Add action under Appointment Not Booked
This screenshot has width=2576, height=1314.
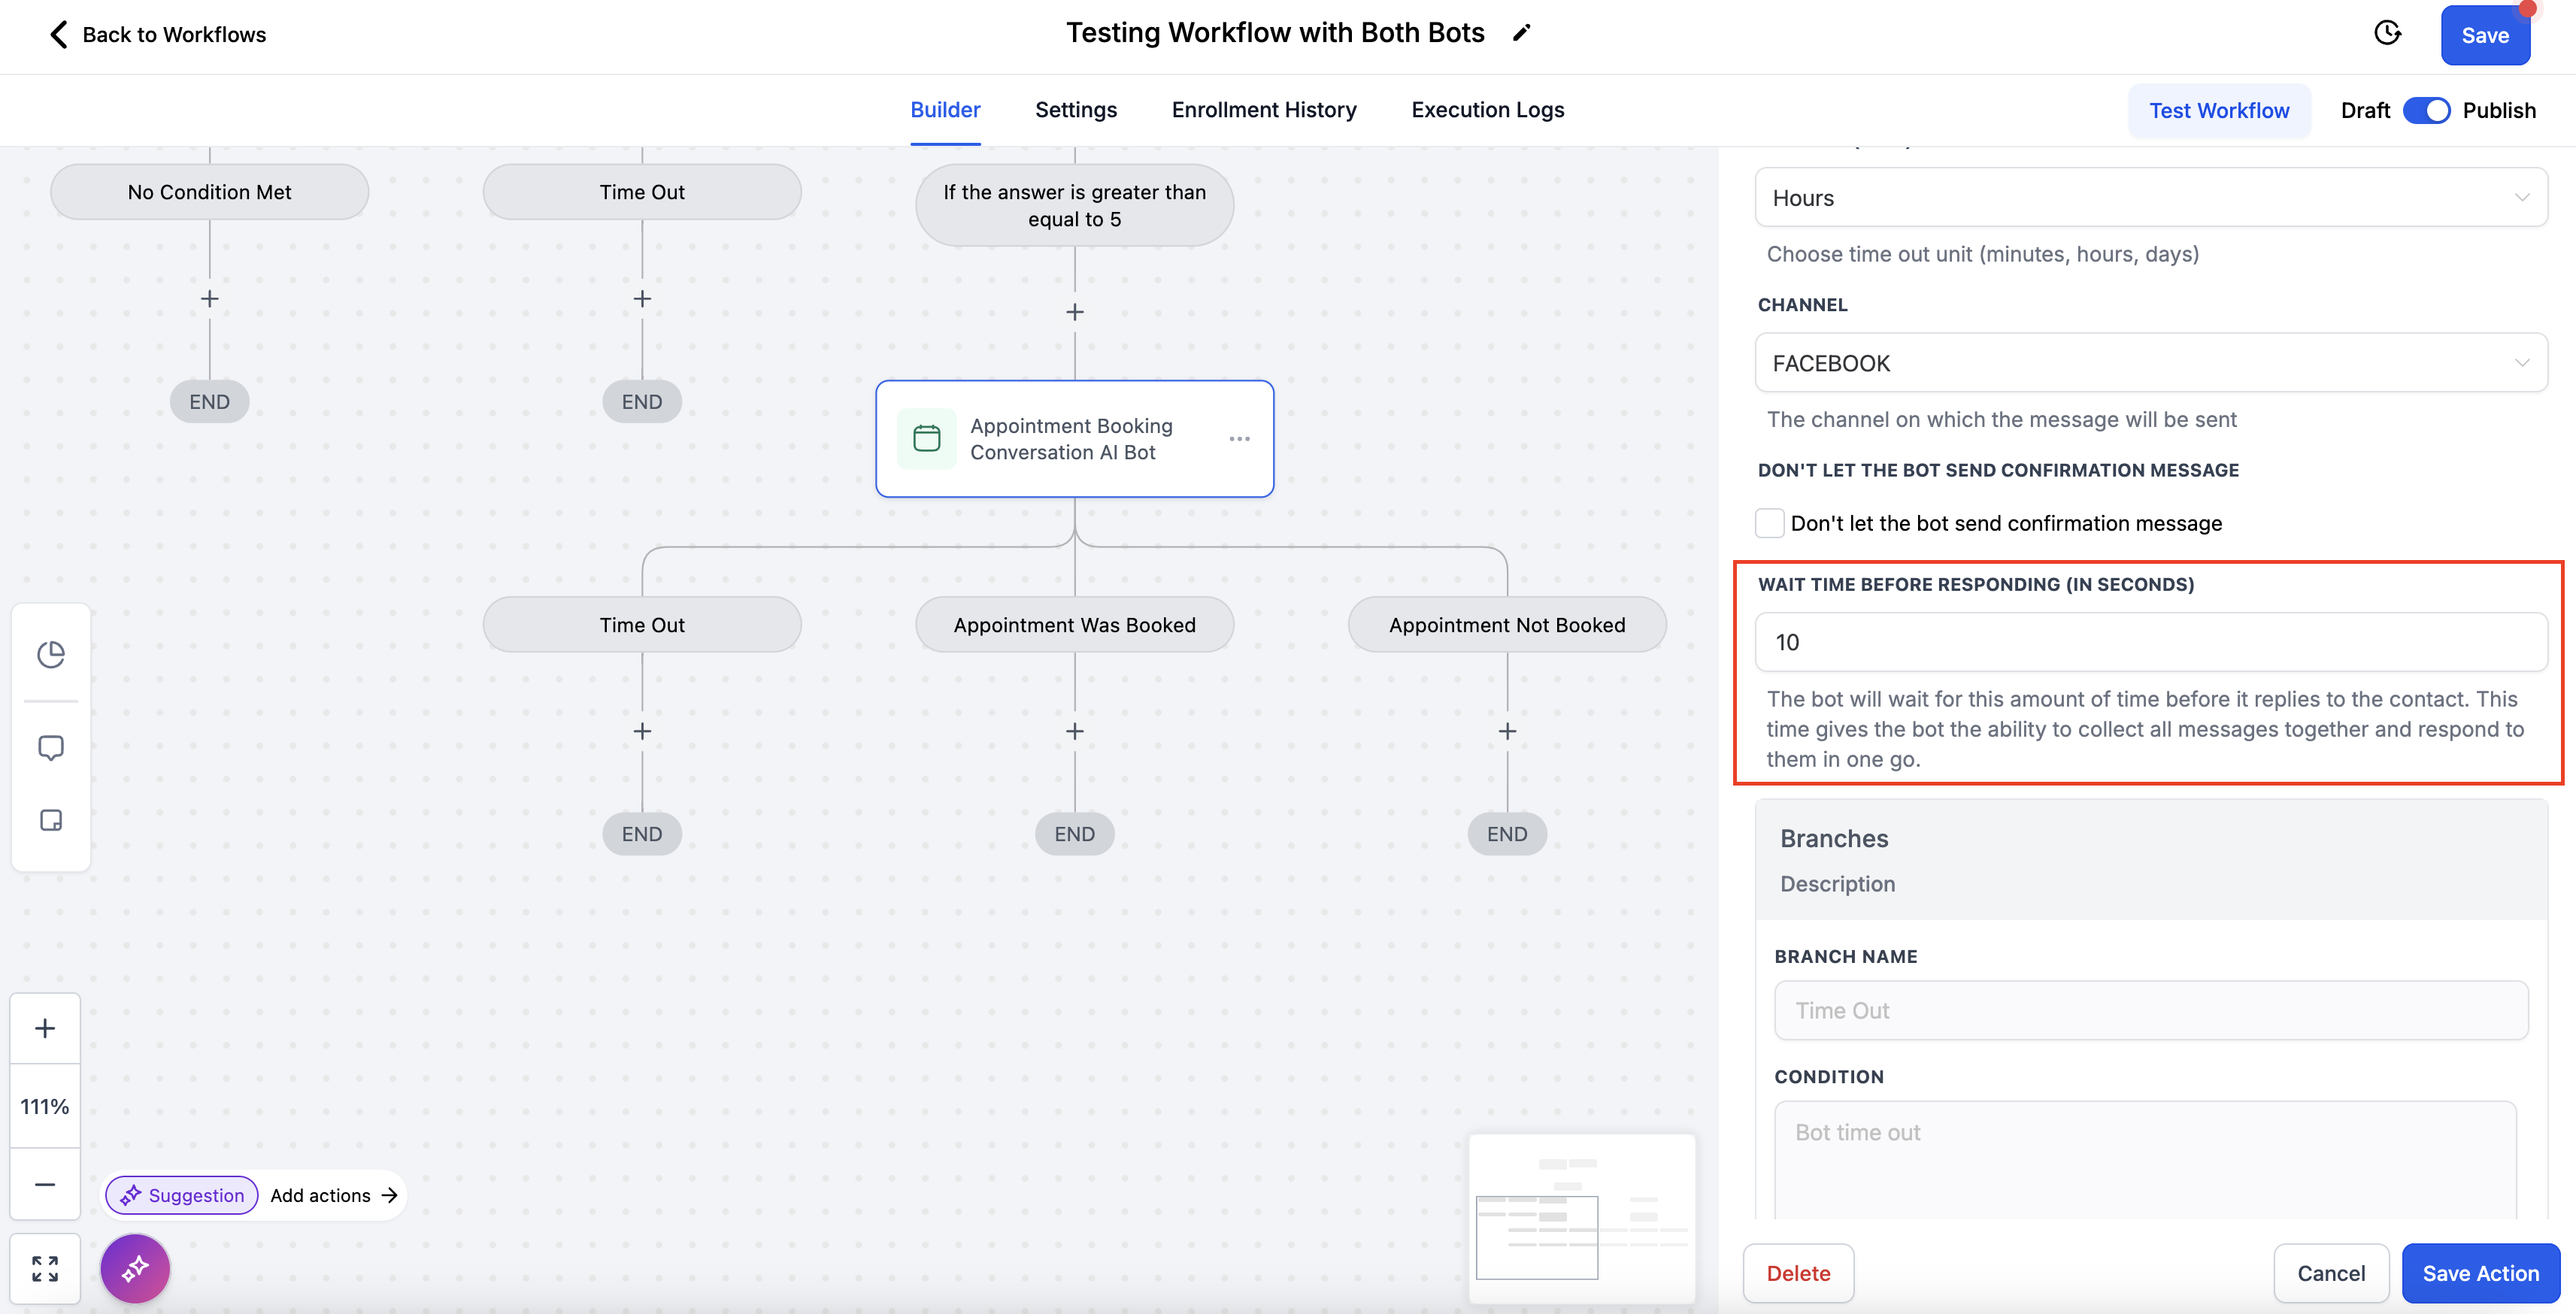tap(1507, 731)
